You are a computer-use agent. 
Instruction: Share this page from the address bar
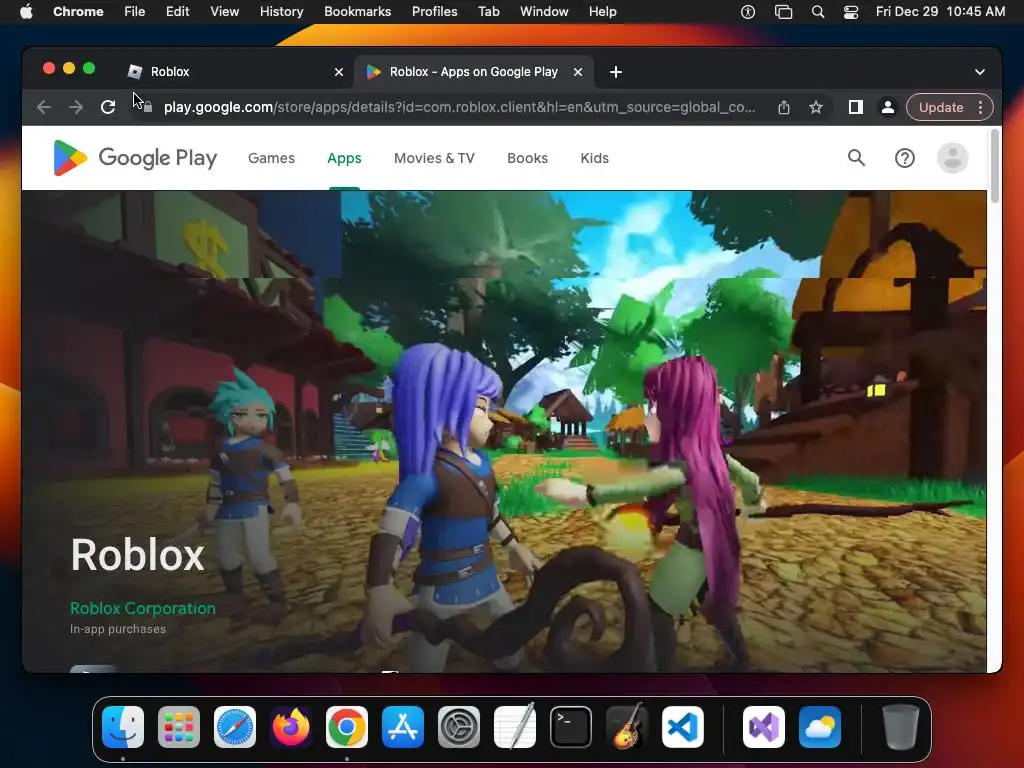point(784,107)
